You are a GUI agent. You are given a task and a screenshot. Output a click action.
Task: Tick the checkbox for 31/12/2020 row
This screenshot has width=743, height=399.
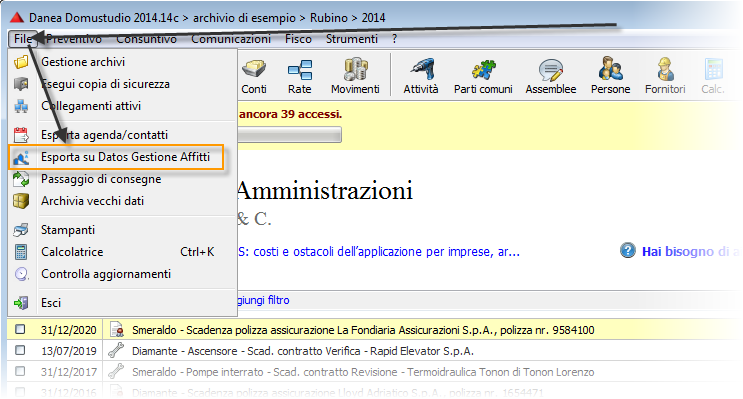(x=20, y=329)
